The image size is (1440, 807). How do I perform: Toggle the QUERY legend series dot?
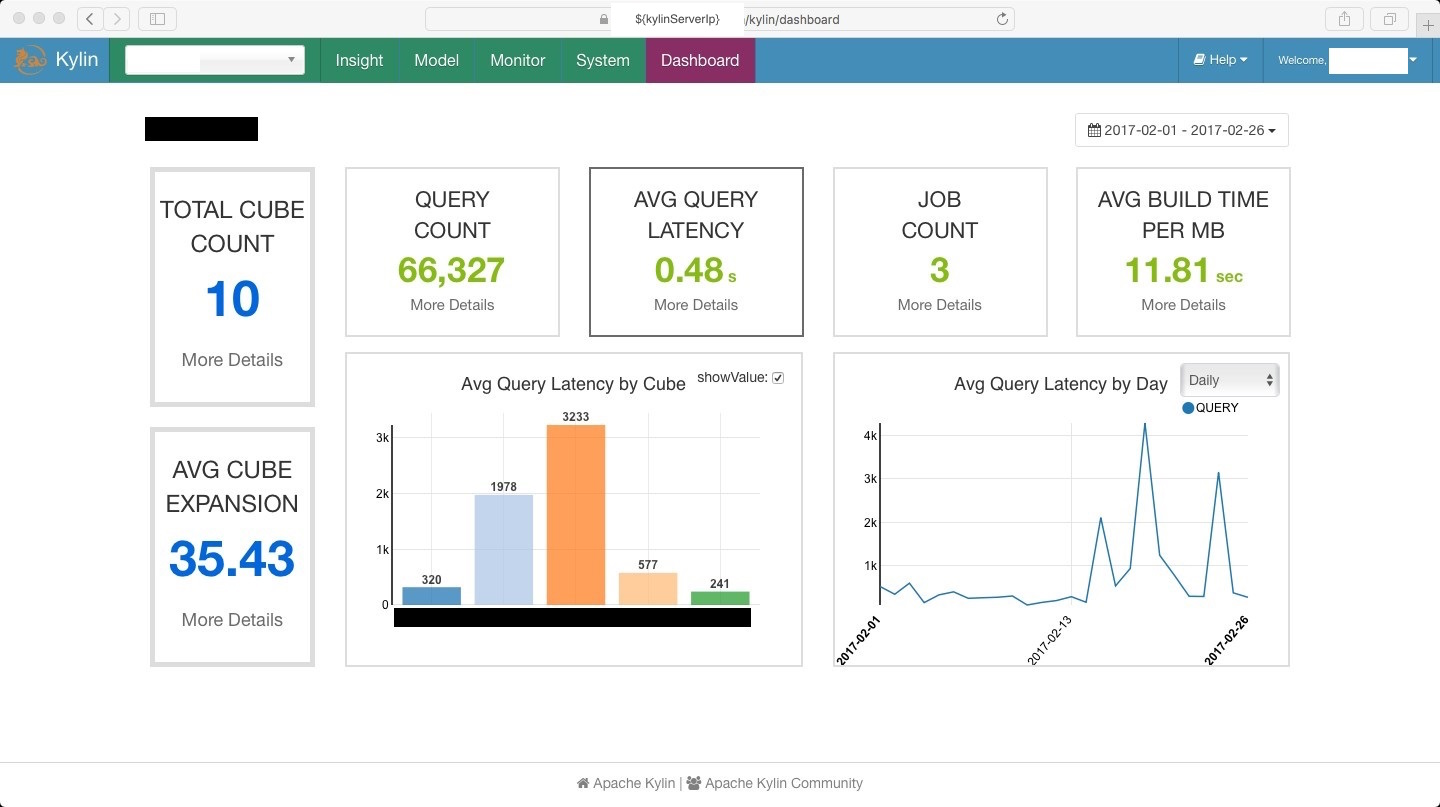[1188, 408]
